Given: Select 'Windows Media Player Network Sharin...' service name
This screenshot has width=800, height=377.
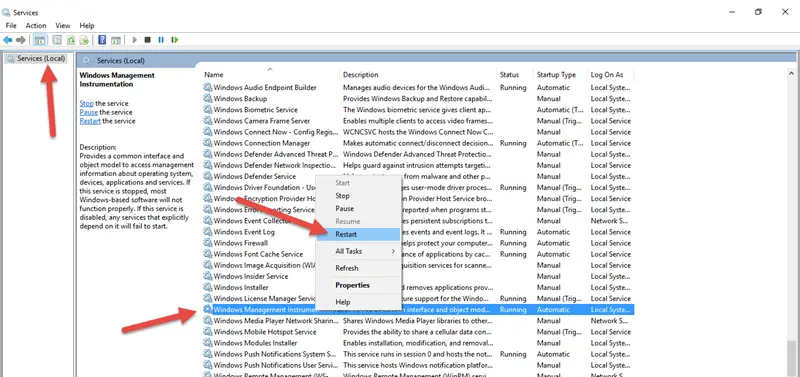Looking at the screenshot, I should 276,321.
